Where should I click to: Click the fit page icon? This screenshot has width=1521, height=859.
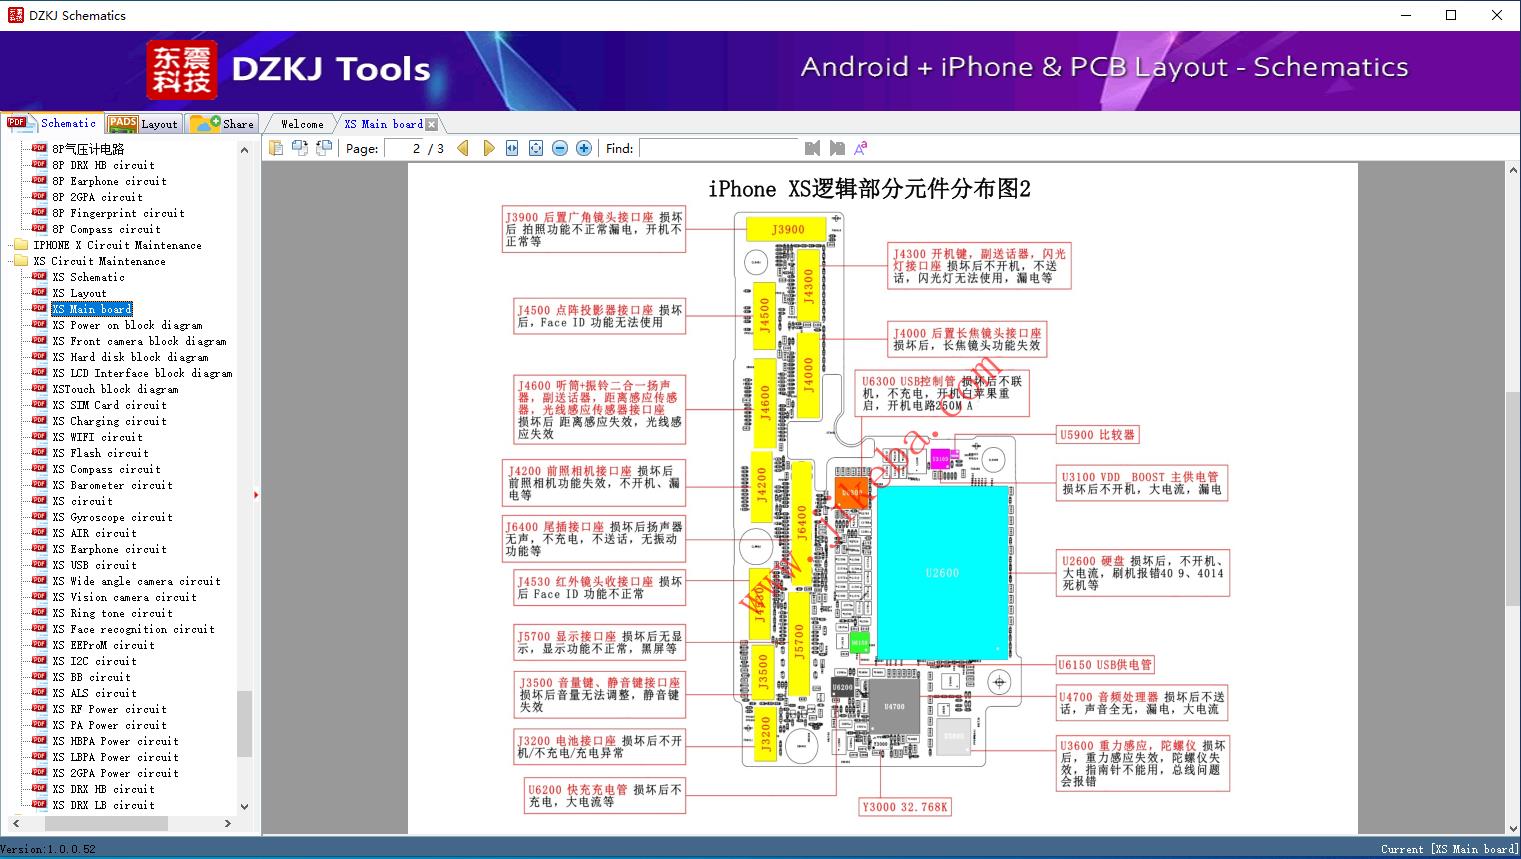(x=536, y=148)
